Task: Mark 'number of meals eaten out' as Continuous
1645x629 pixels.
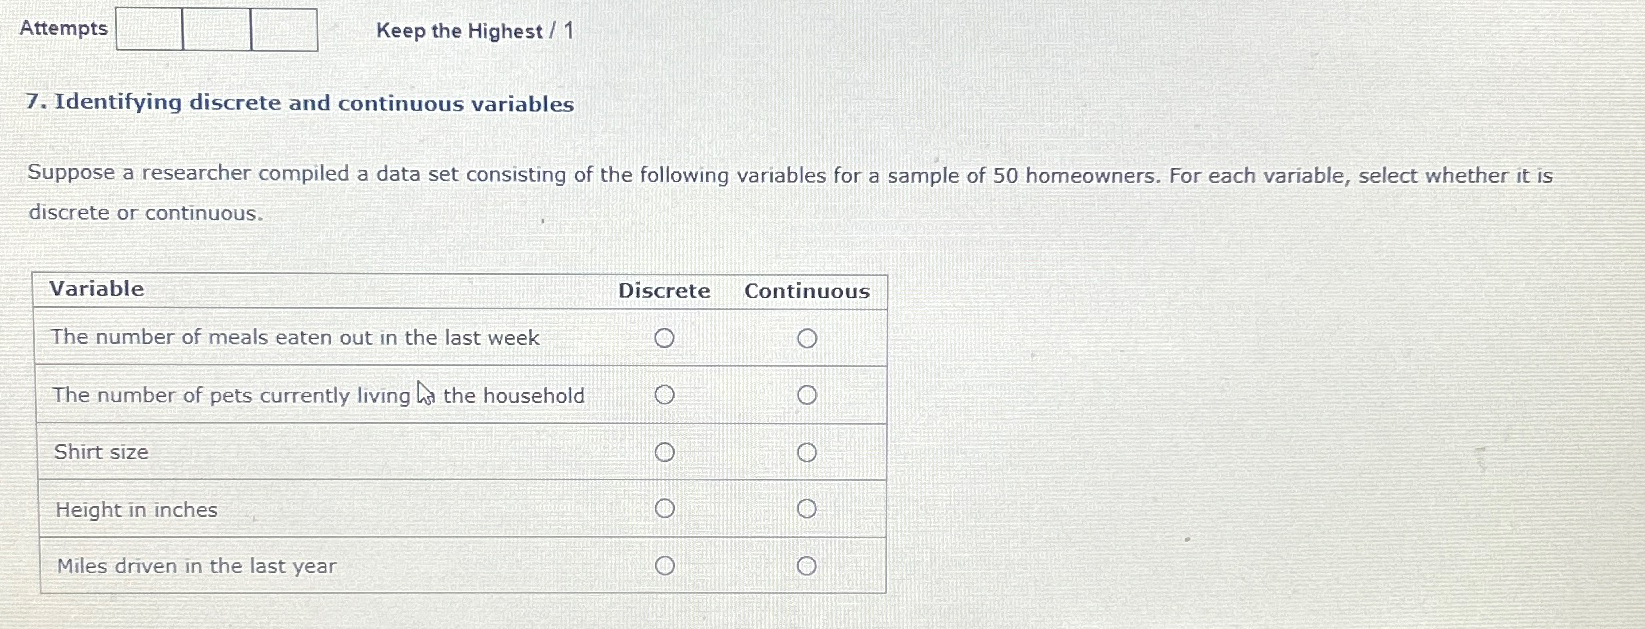Action: [808, 337]
